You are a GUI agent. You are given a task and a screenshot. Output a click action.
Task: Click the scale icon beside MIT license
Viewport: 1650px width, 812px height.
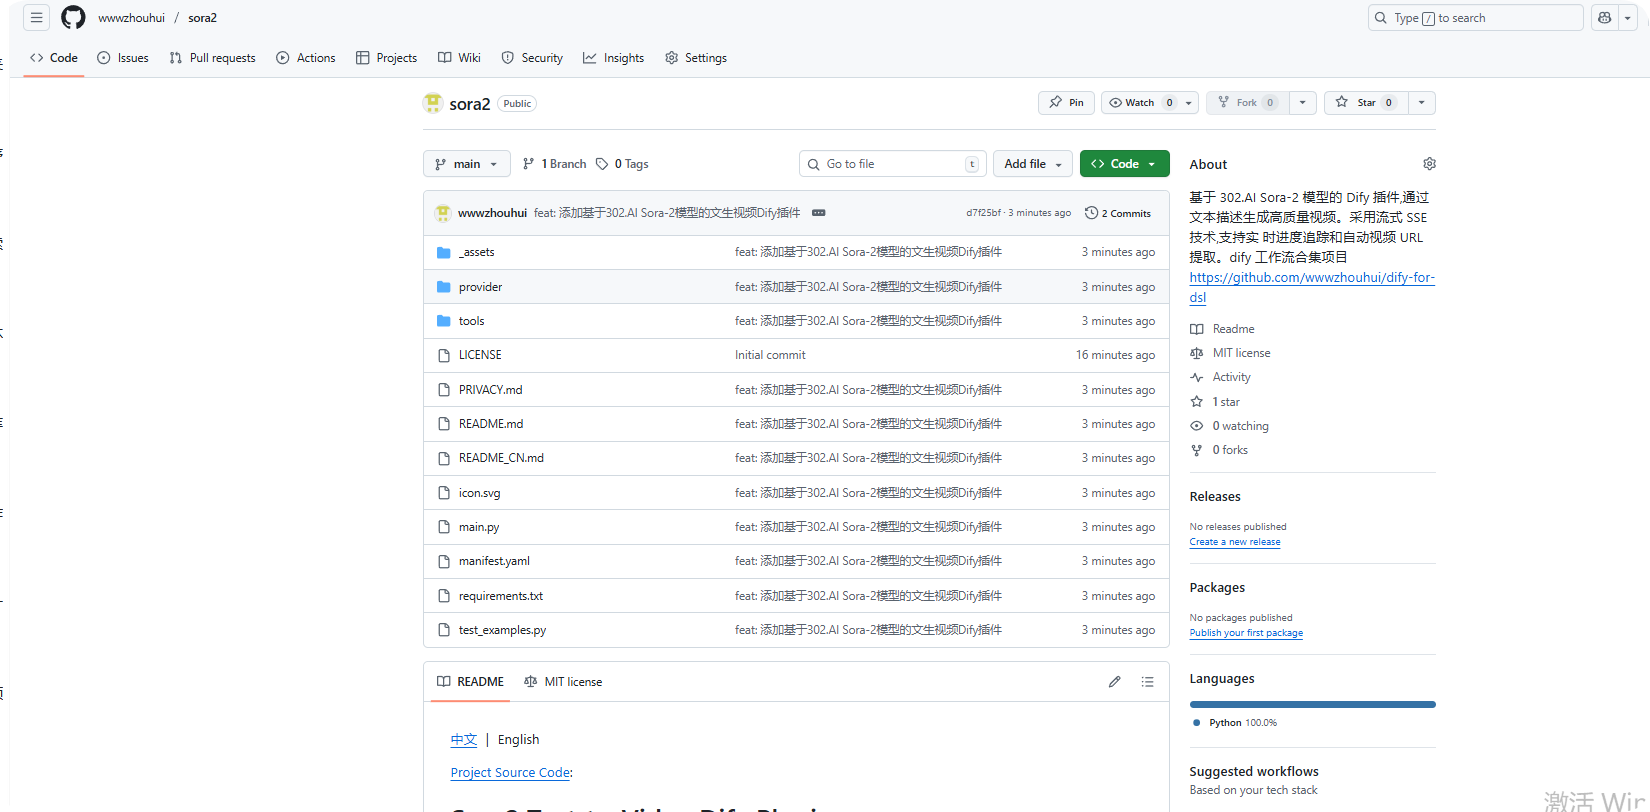pyautogui.click(x=1197, y=353)
